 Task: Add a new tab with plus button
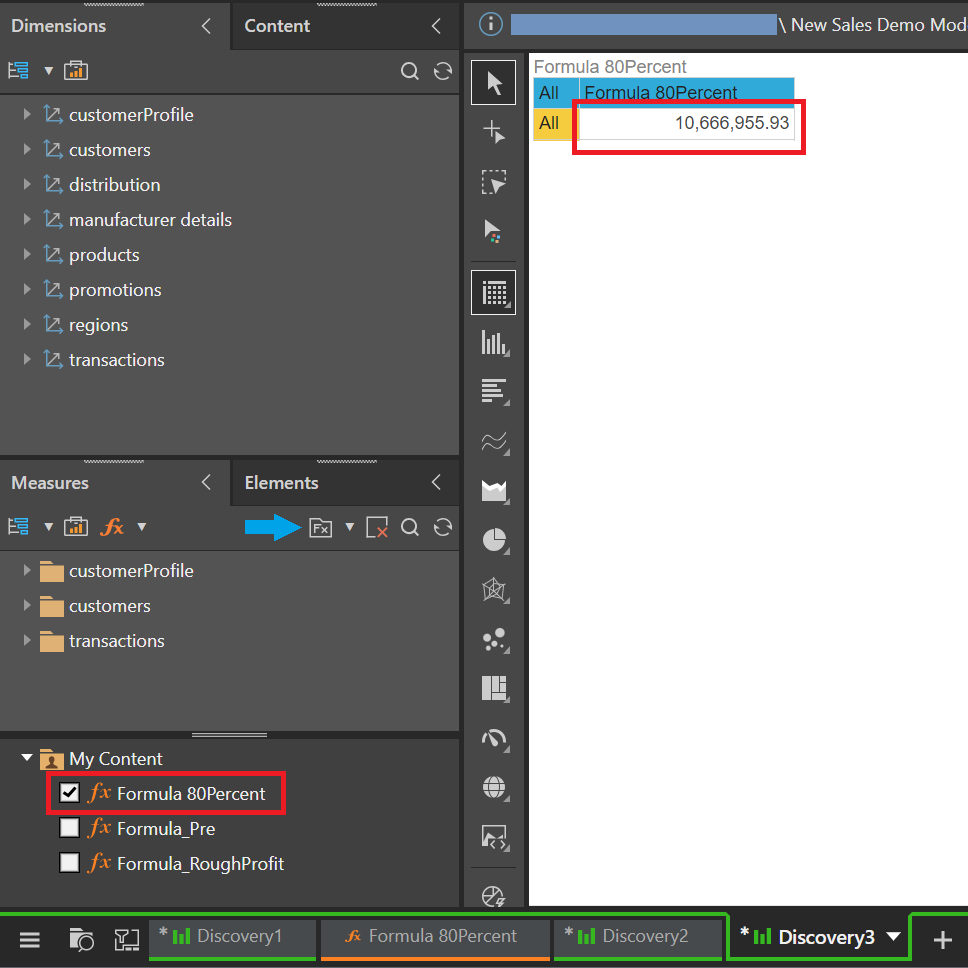[942, 940]
